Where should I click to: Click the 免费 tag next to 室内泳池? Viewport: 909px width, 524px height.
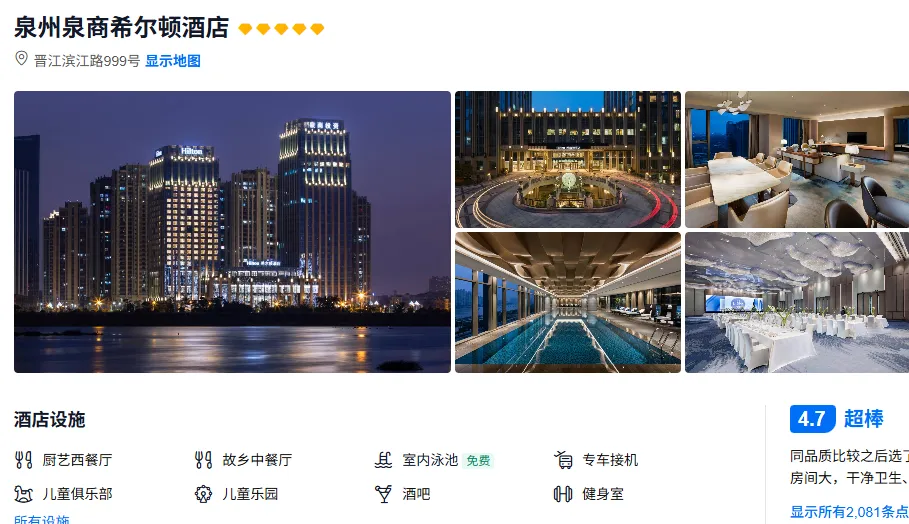click(478, 461)
